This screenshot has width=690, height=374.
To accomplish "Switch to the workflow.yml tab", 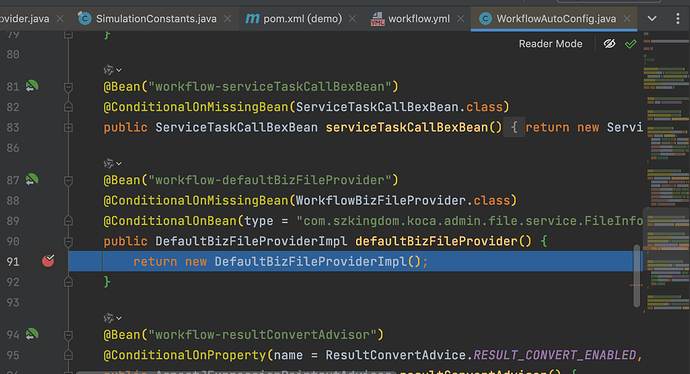I will (x=418, y=18).
